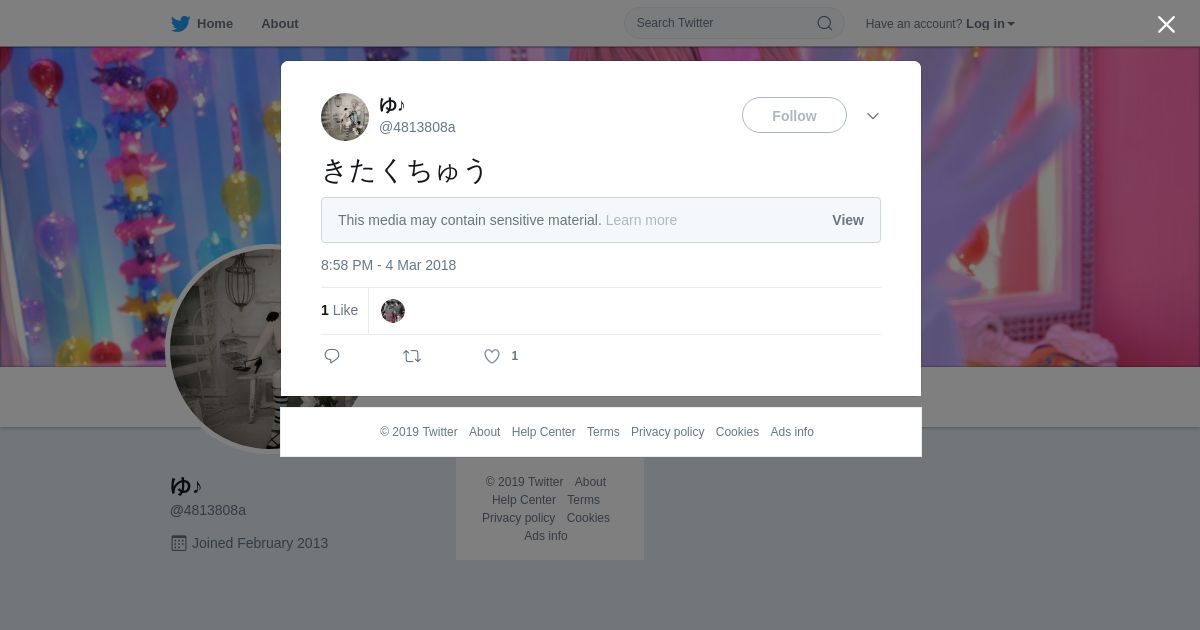Click the reply speech bubble icon
This screenshot has height=630, width=1200.
coord(332,356)
